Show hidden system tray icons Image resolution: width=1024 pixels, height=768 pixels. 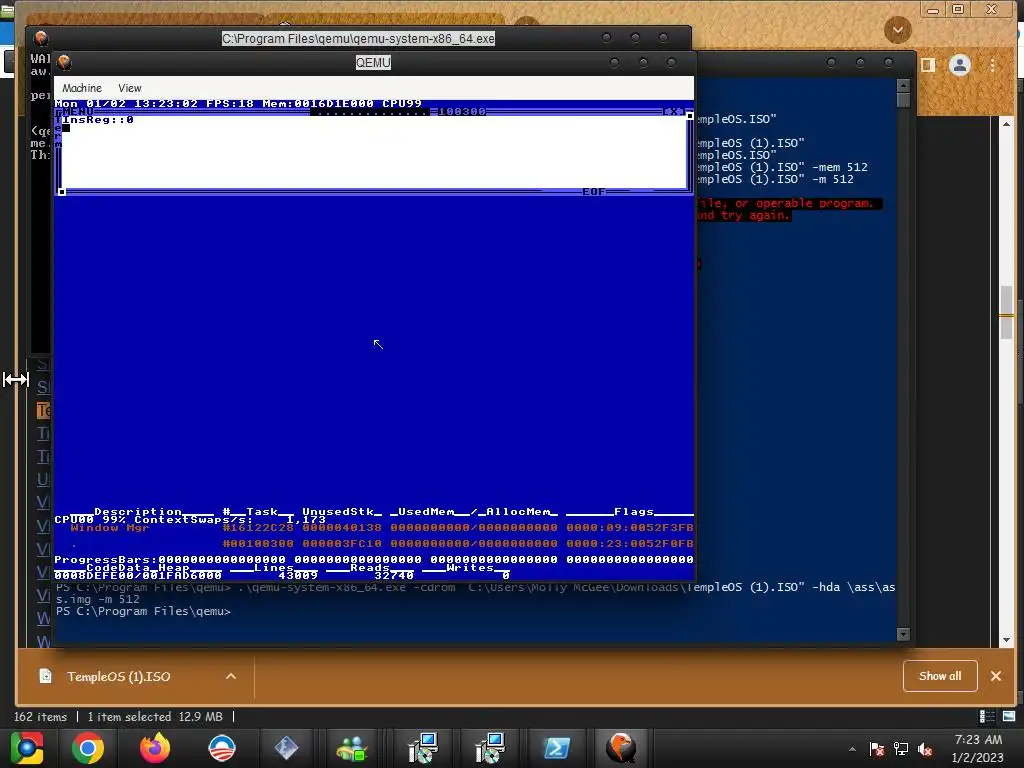[852, 749]
